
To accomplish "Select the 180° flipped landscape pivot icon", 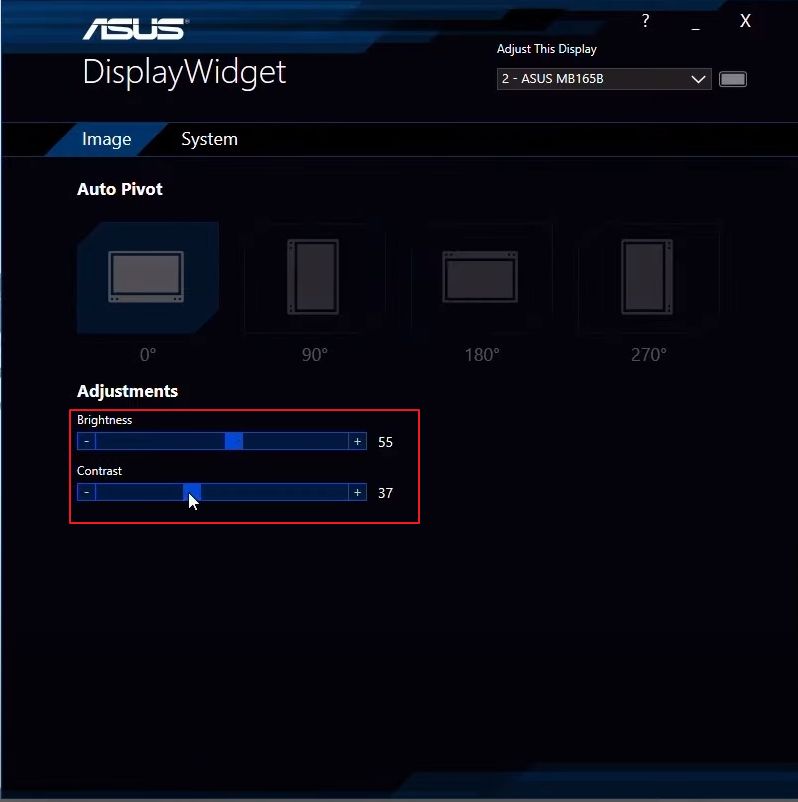I will click(480, 277).
